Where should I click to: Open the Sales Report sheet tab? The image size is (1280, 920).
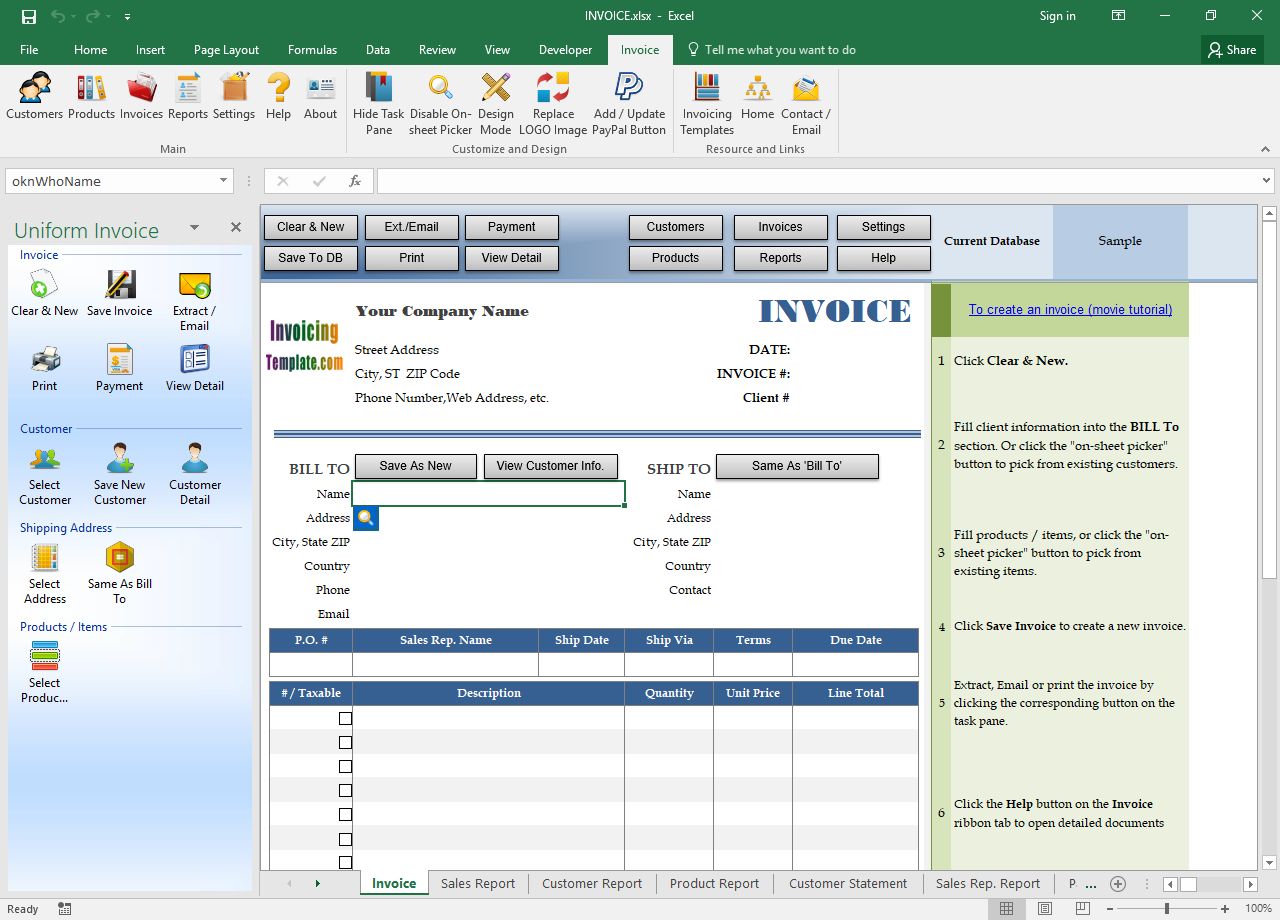click(x=478, y=883)
